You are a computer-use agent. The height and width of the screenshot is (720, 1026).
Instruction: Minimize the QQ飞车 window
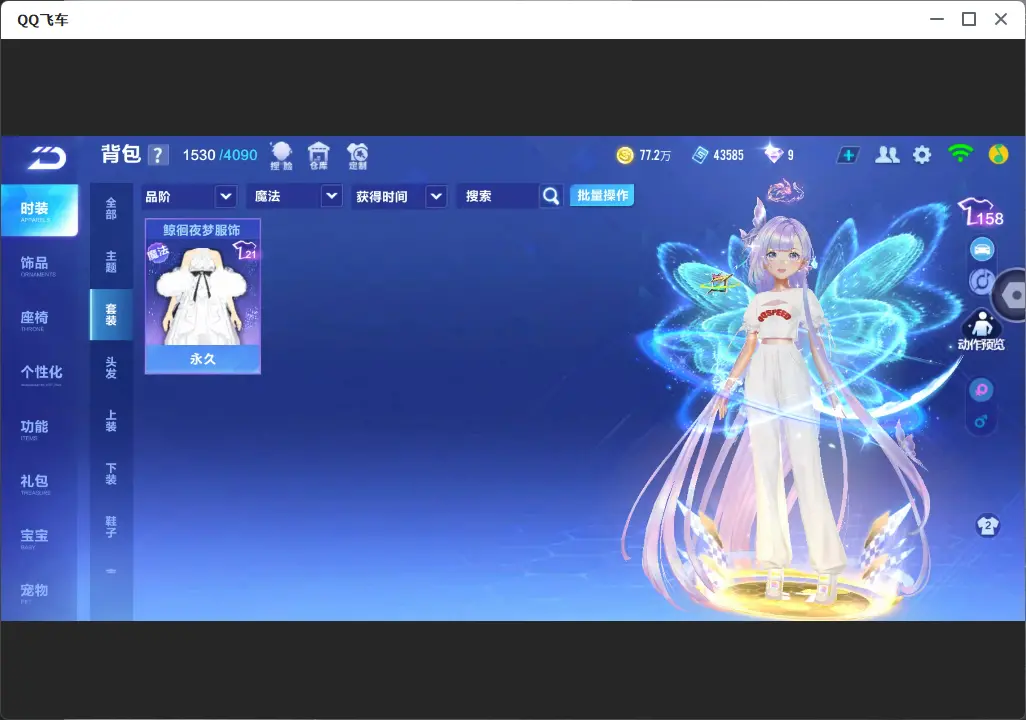click(x=937, y=20)
